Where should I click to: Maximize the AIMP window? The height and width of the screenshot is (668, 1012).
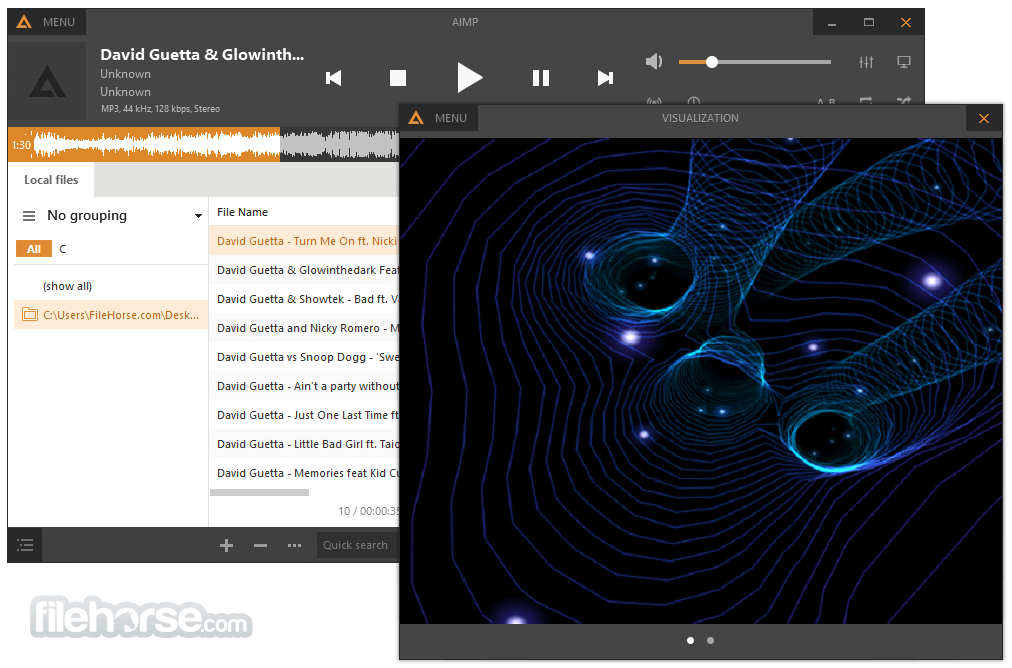[869, 23]
